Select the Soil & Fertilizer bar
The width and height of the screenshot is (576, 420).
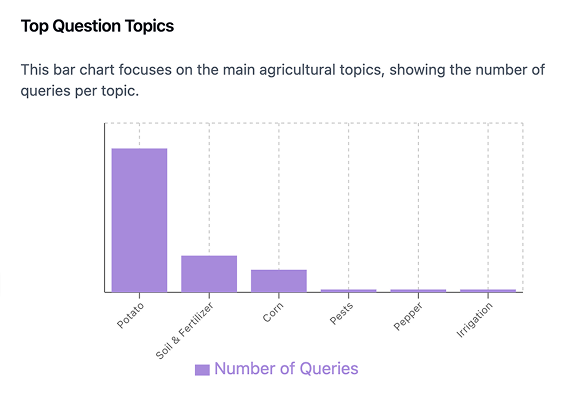(x=209, y=274)
